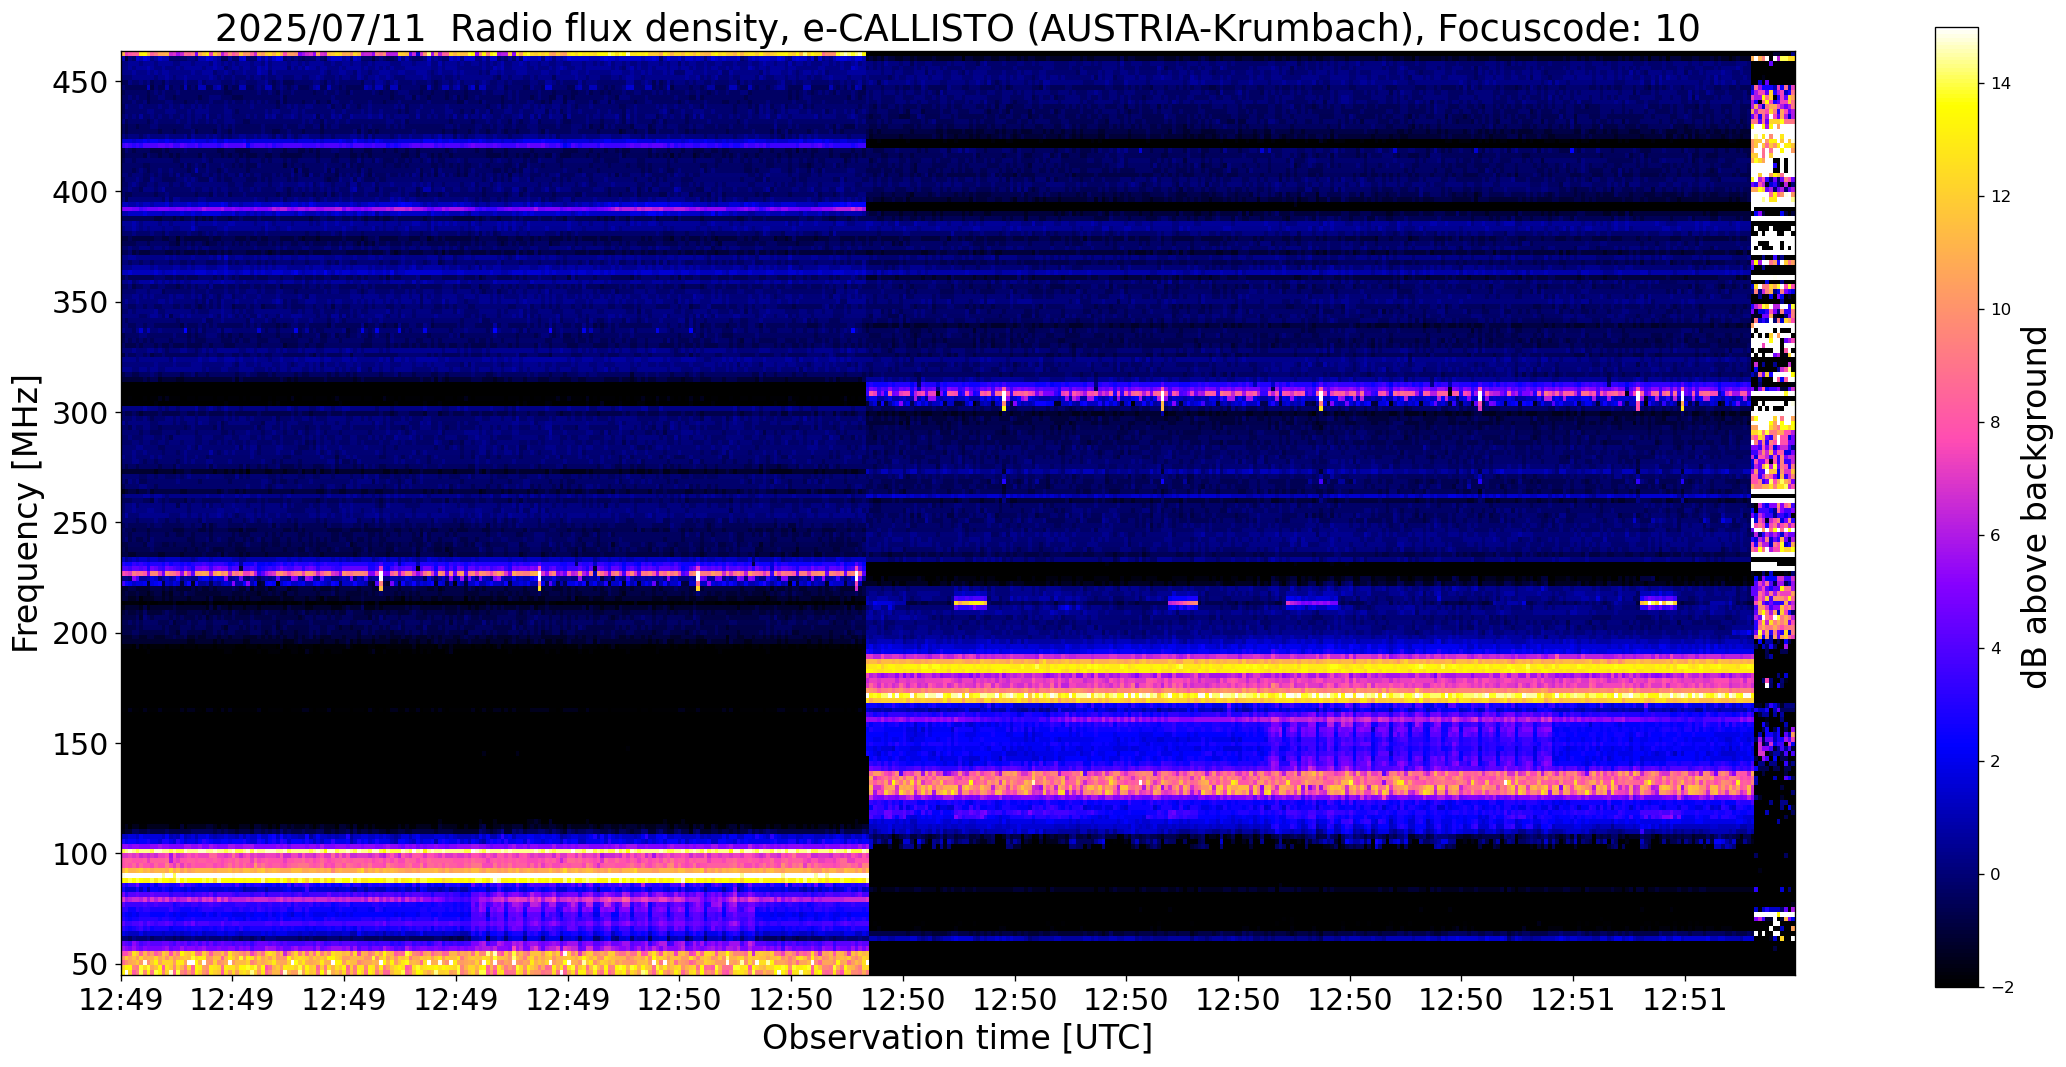Click the 450 frequency tick label
This screenshot has height=1067, width=2066.
coord(83,82)
